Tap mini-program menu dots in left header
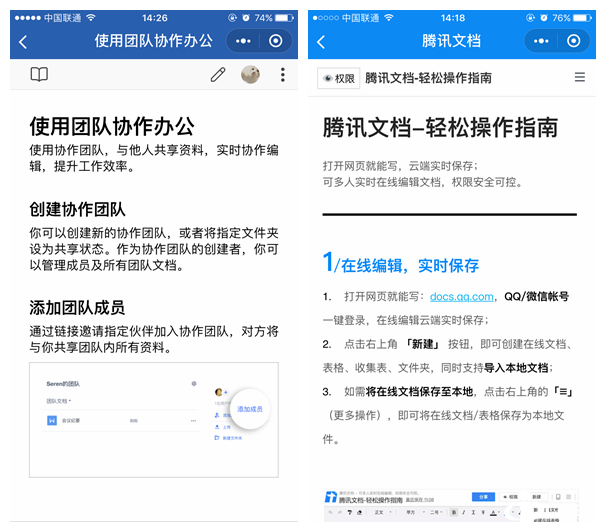 click(x=243, y=41)
